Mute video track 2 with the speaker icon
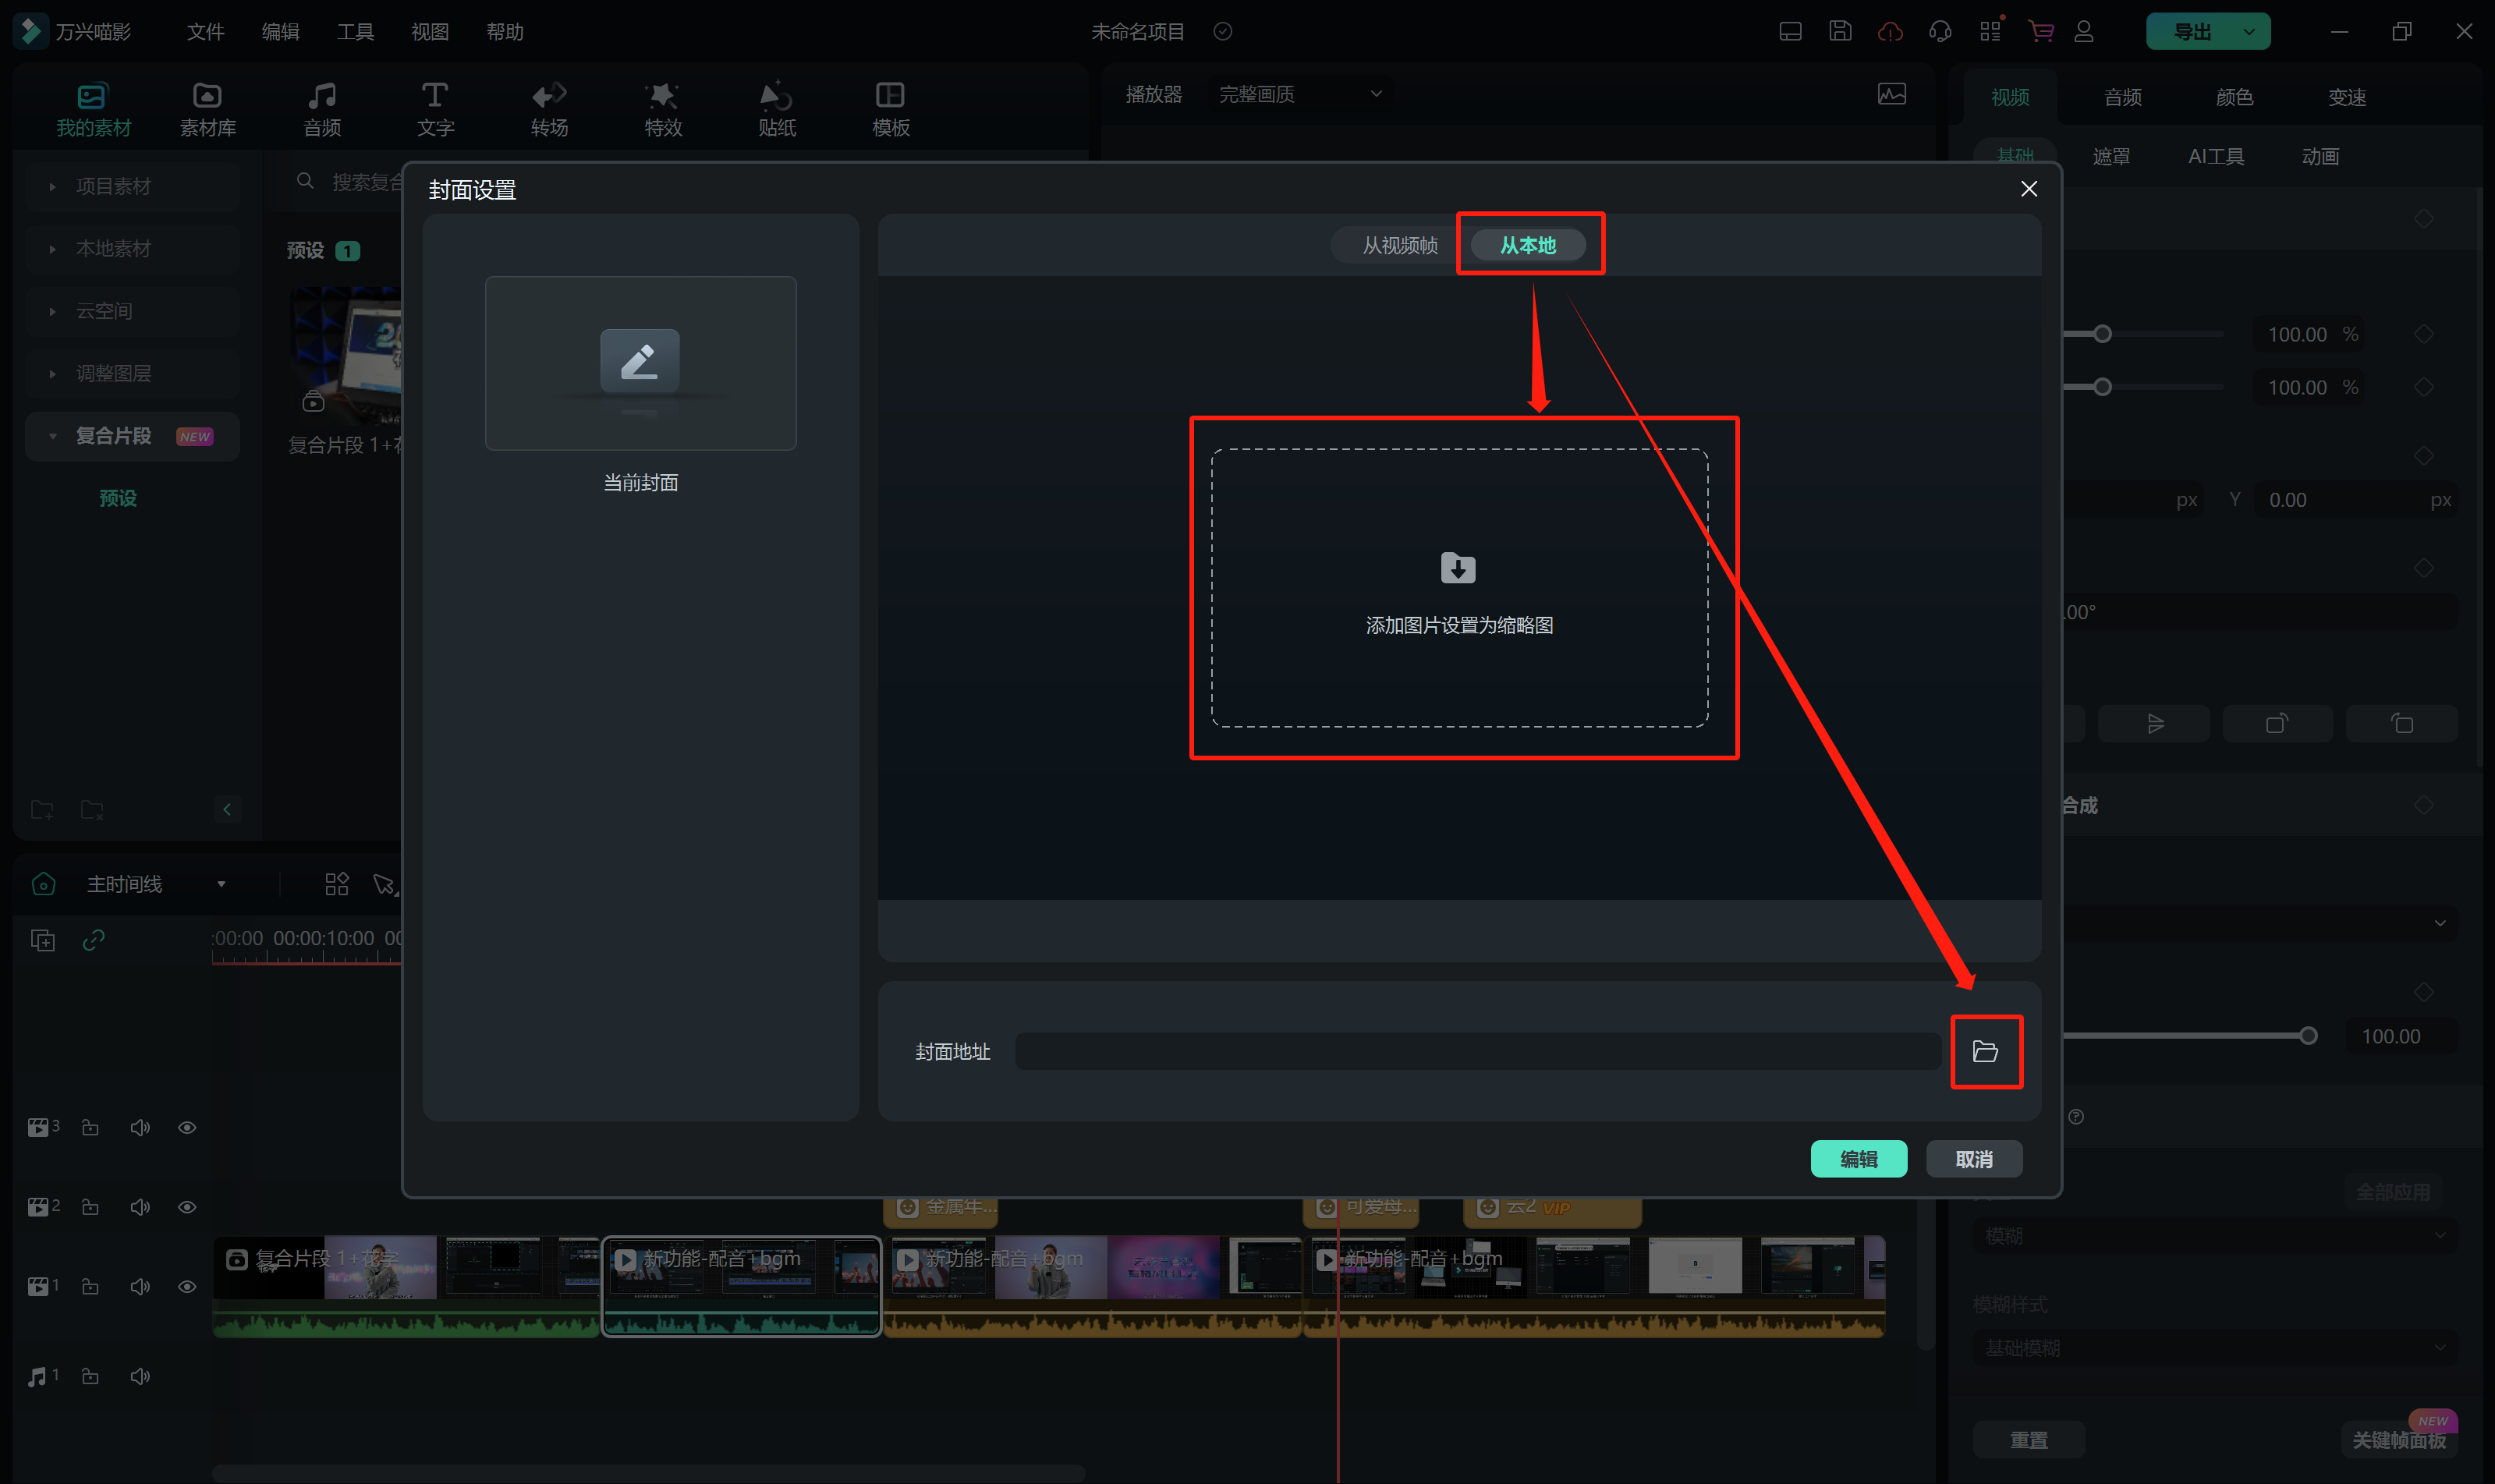Screen dimensions: 2495x1484 (140, 1207)
